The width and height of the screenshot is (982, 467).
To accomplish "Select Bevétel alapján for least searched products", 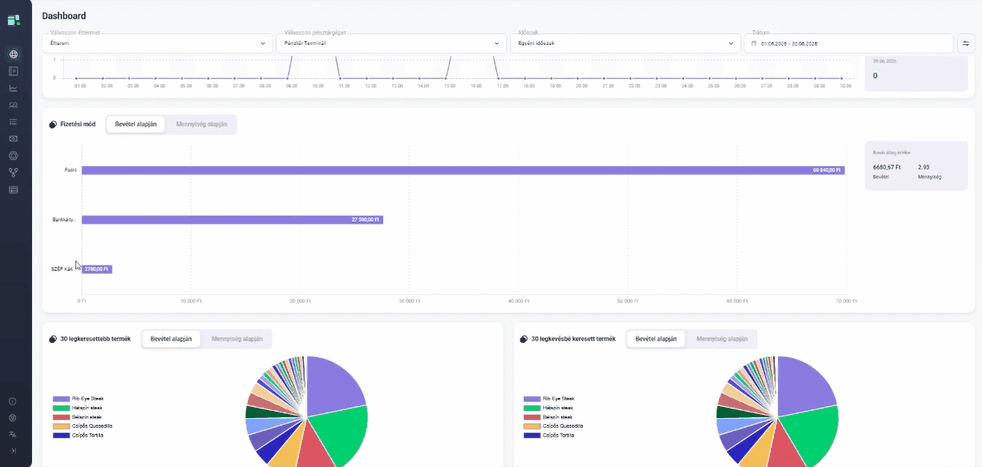I will pyautogui.click(x=656, y=339).
